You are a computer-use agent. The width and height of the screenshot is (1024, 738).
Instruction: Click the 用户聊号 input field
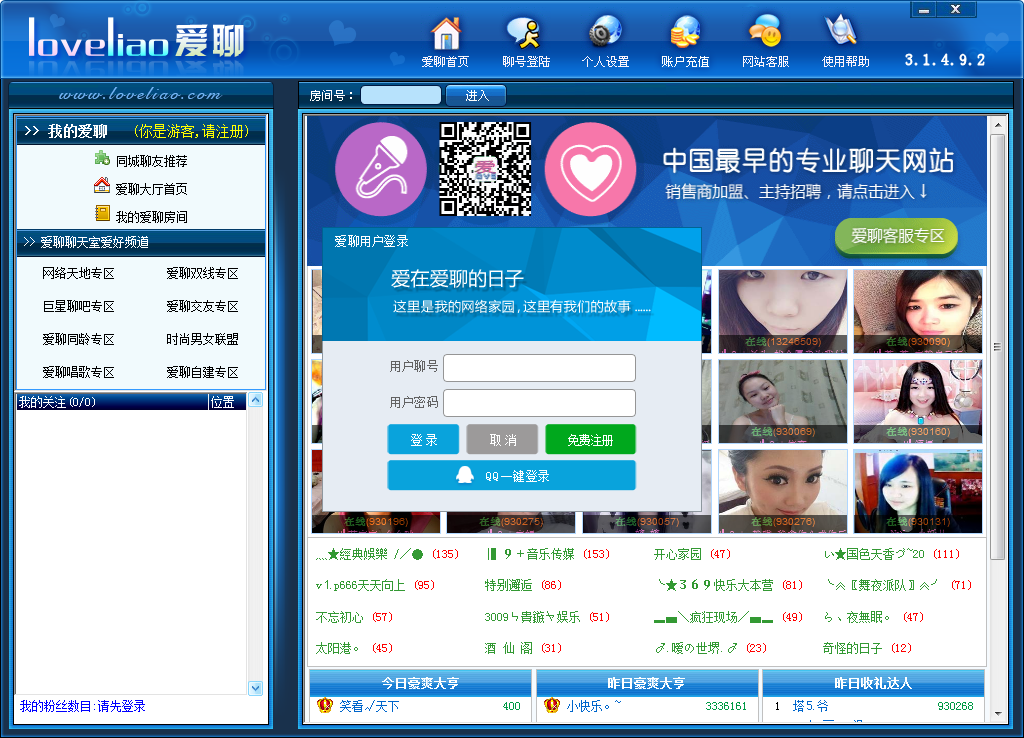click(539, 368)
